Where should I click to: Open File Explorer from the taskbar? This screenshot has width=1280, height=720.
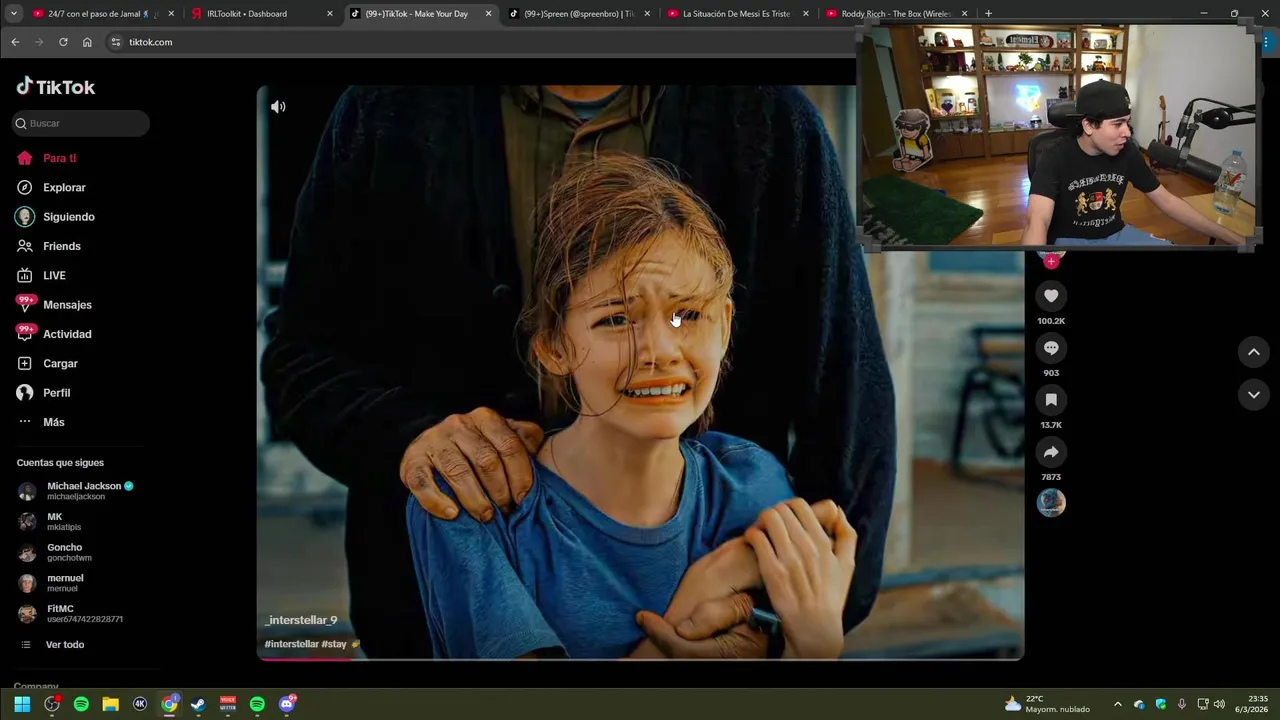click(110, 704)
